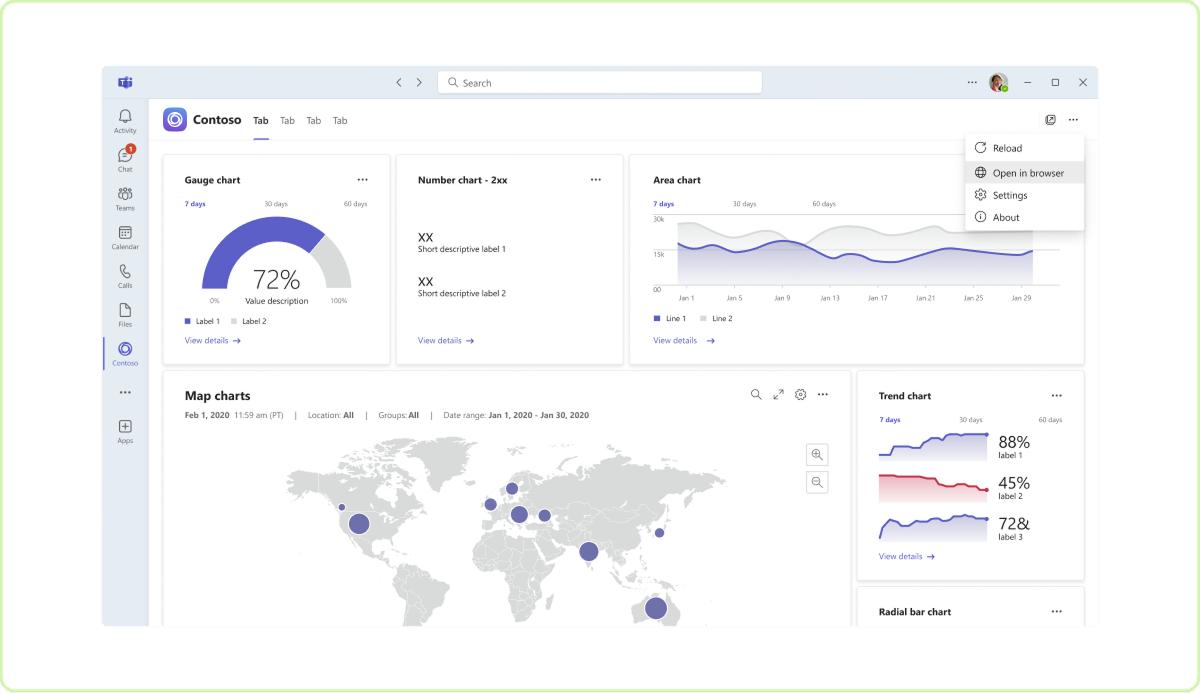Open Trend chart more options ellipsis
1200x693 pixels.
(1057, 396)
